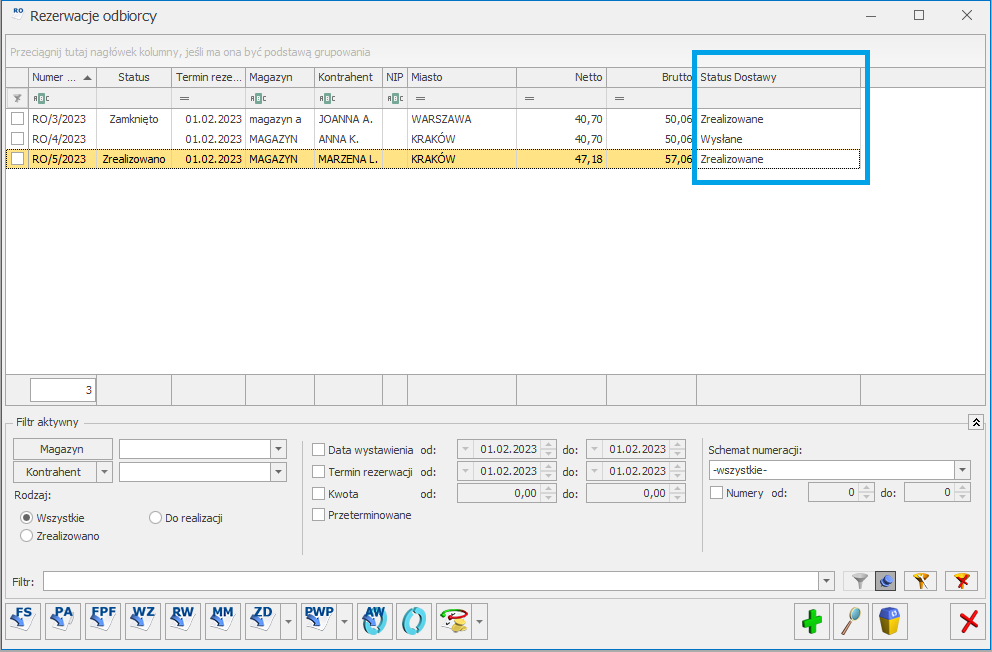Screen dimensions: 992x652
Task: Click into the Filtr text field
Action: point(431,581)
